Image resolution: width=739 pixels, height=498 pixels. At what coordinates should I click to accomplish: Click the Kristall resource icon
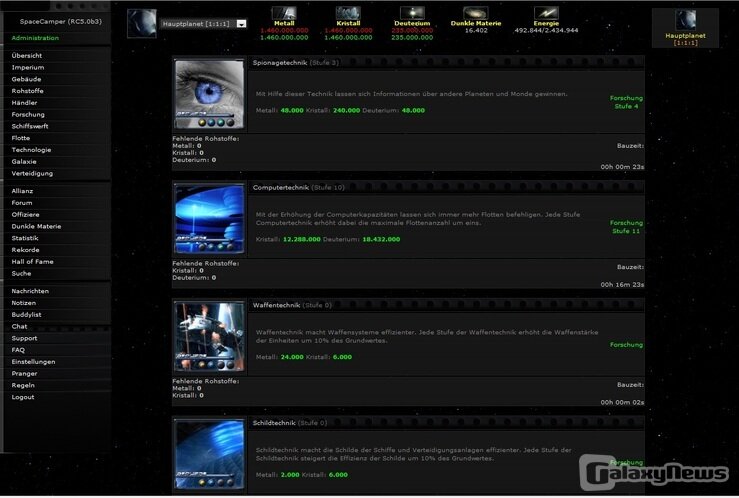348,13
